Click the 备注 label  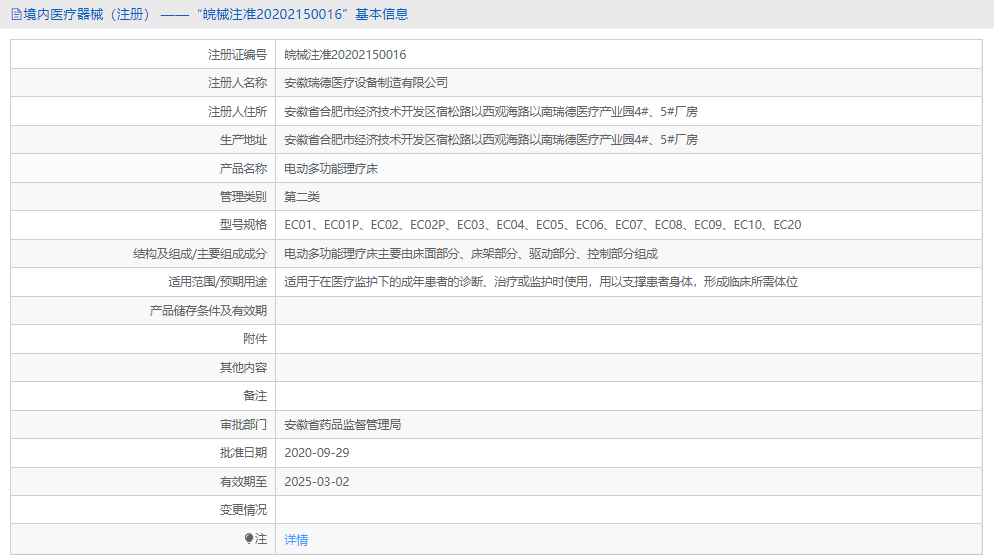[x=255, y=396]
